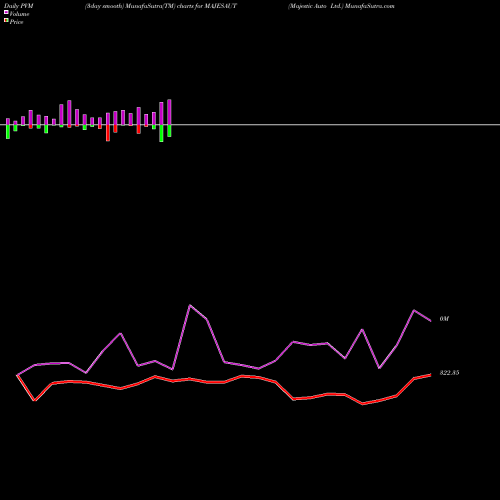Select the 'Volume' legend label
Viewport: 500px width, 500px height.
[19, 14]
